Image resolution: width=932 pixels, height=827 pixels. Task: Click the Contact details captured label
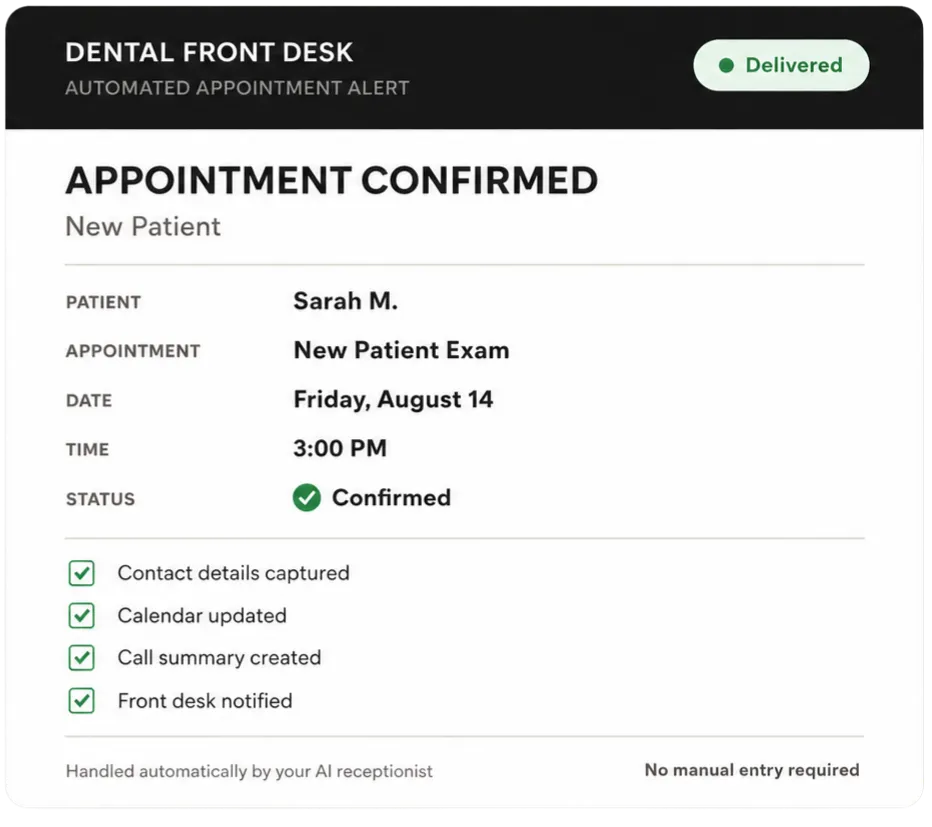click(x=234, y=574)
